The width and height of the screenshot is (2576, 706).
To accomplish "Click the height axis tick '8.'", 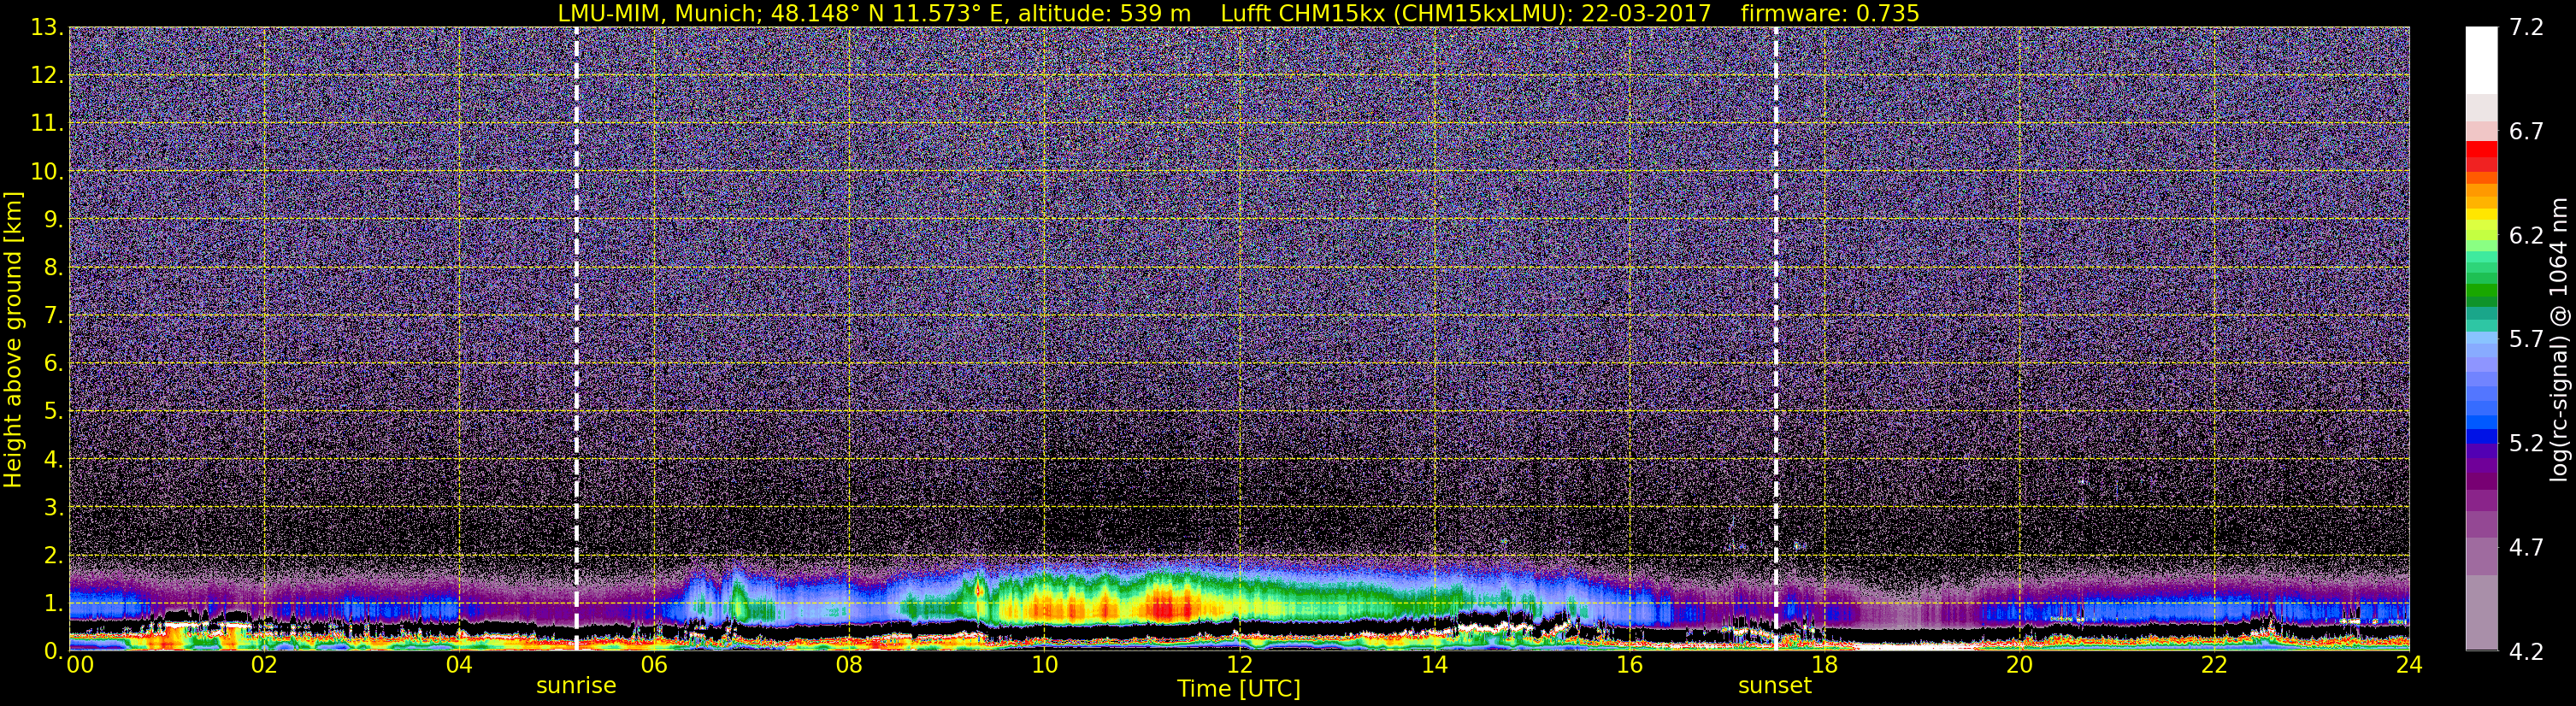I will [54, 267].
